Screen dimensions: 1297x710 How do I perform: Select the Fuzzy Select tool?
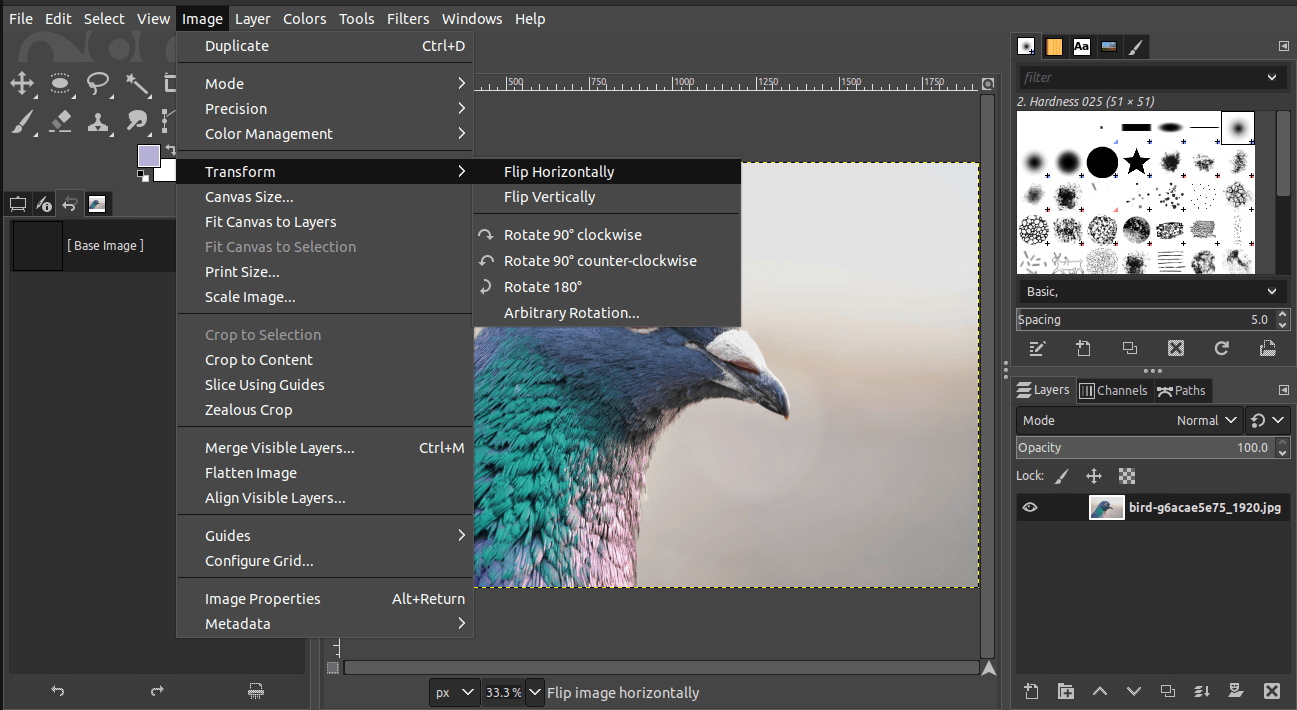point(136,84)
